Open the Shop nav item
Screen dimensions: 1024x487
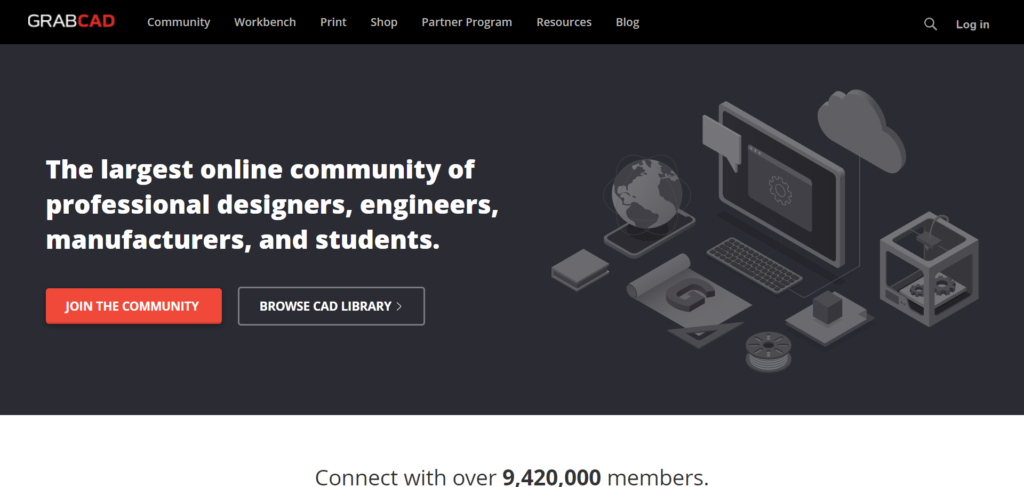click(383, 22)
